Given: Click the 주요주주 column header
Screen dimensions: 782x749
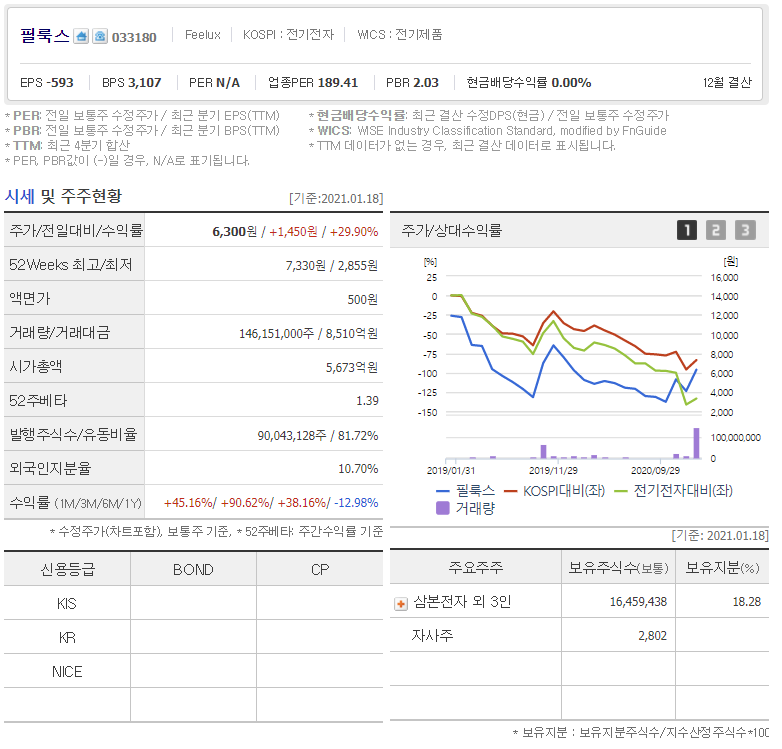Looking at the screenshot, I should [x=475, y=567].
